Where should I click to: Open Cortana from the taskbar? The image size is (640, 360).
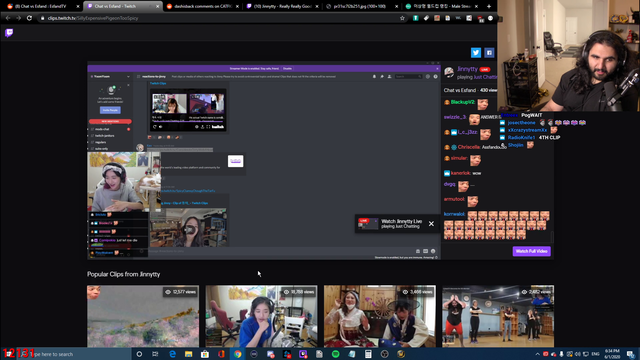(139, 354)
